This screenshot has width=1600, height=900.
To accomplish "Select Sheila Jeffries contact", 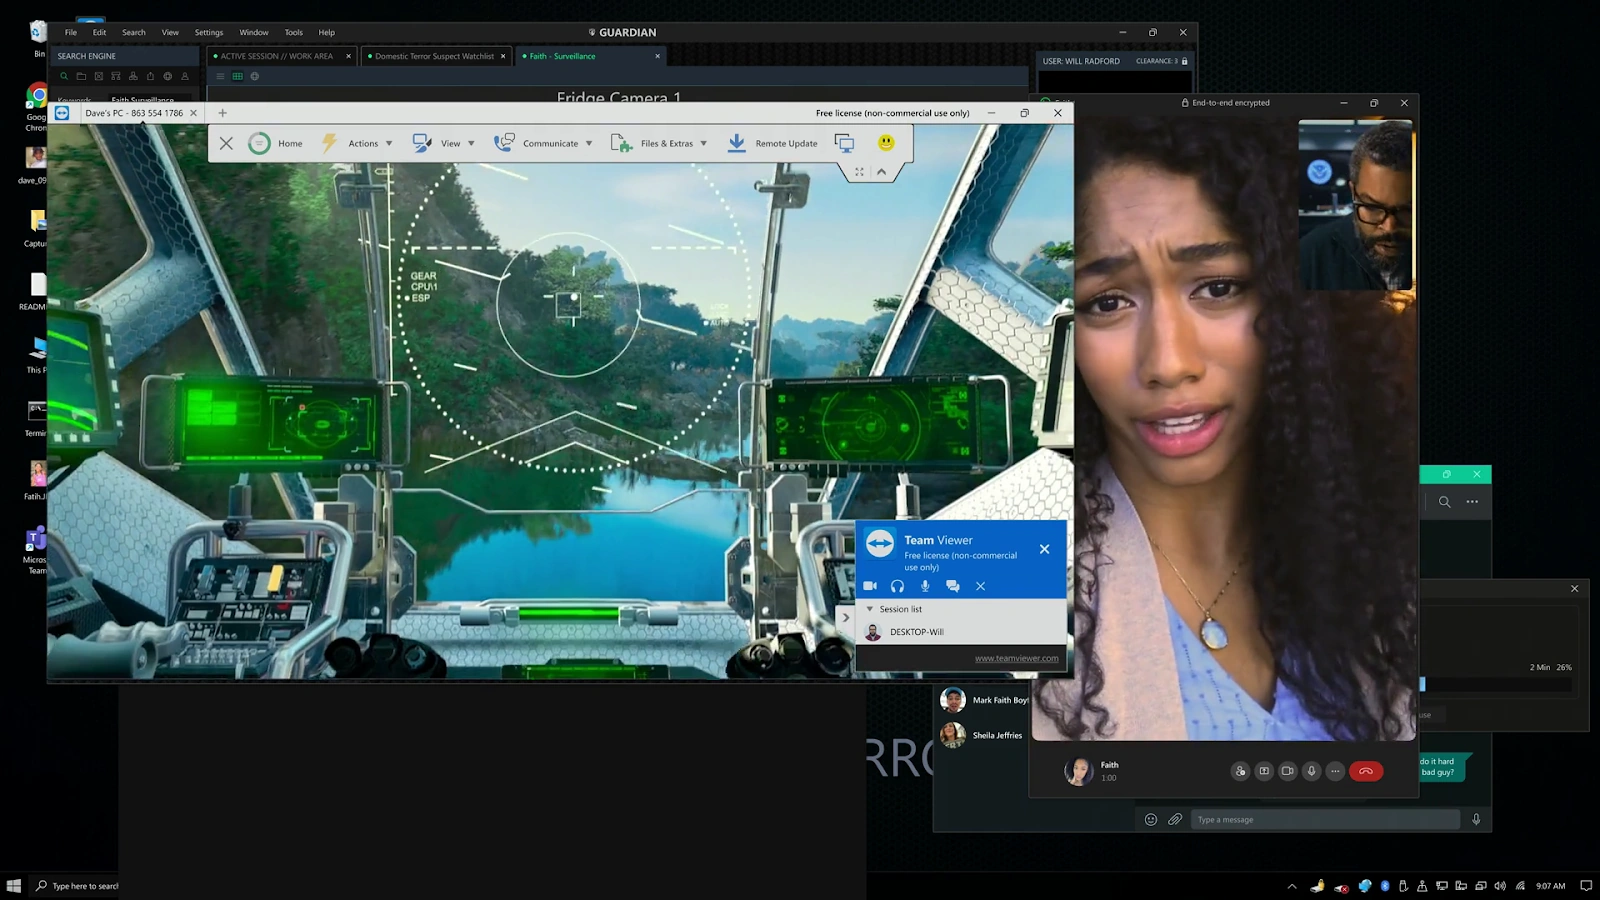I will tap(982, 735).
